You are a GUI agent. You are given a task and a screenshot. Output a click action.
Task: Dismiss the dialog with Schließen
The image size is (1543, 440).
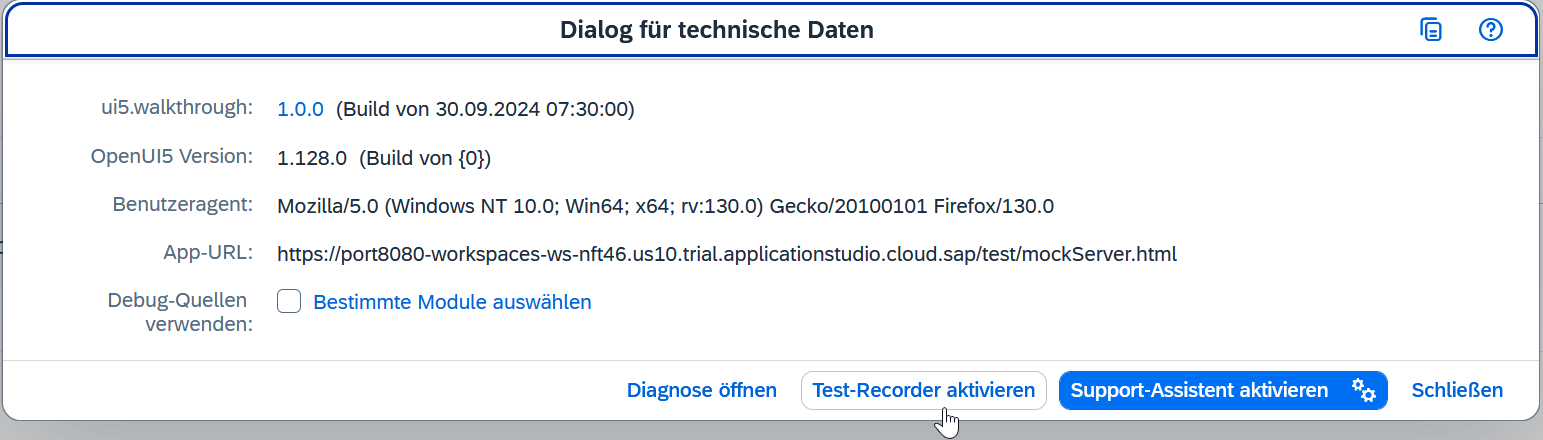pos(1457,390)
